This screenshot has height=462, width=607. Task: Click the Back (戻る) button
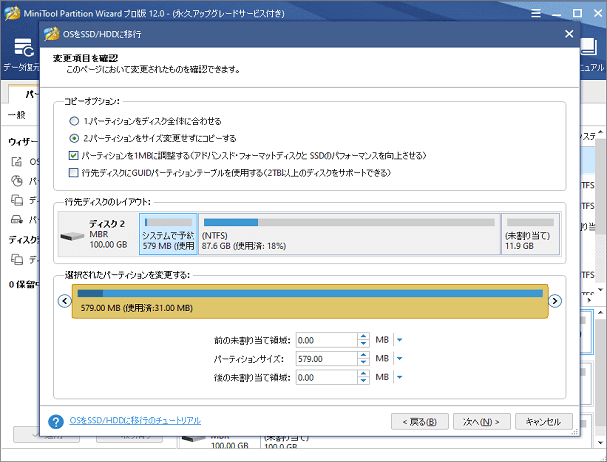(x=420, y=422)
